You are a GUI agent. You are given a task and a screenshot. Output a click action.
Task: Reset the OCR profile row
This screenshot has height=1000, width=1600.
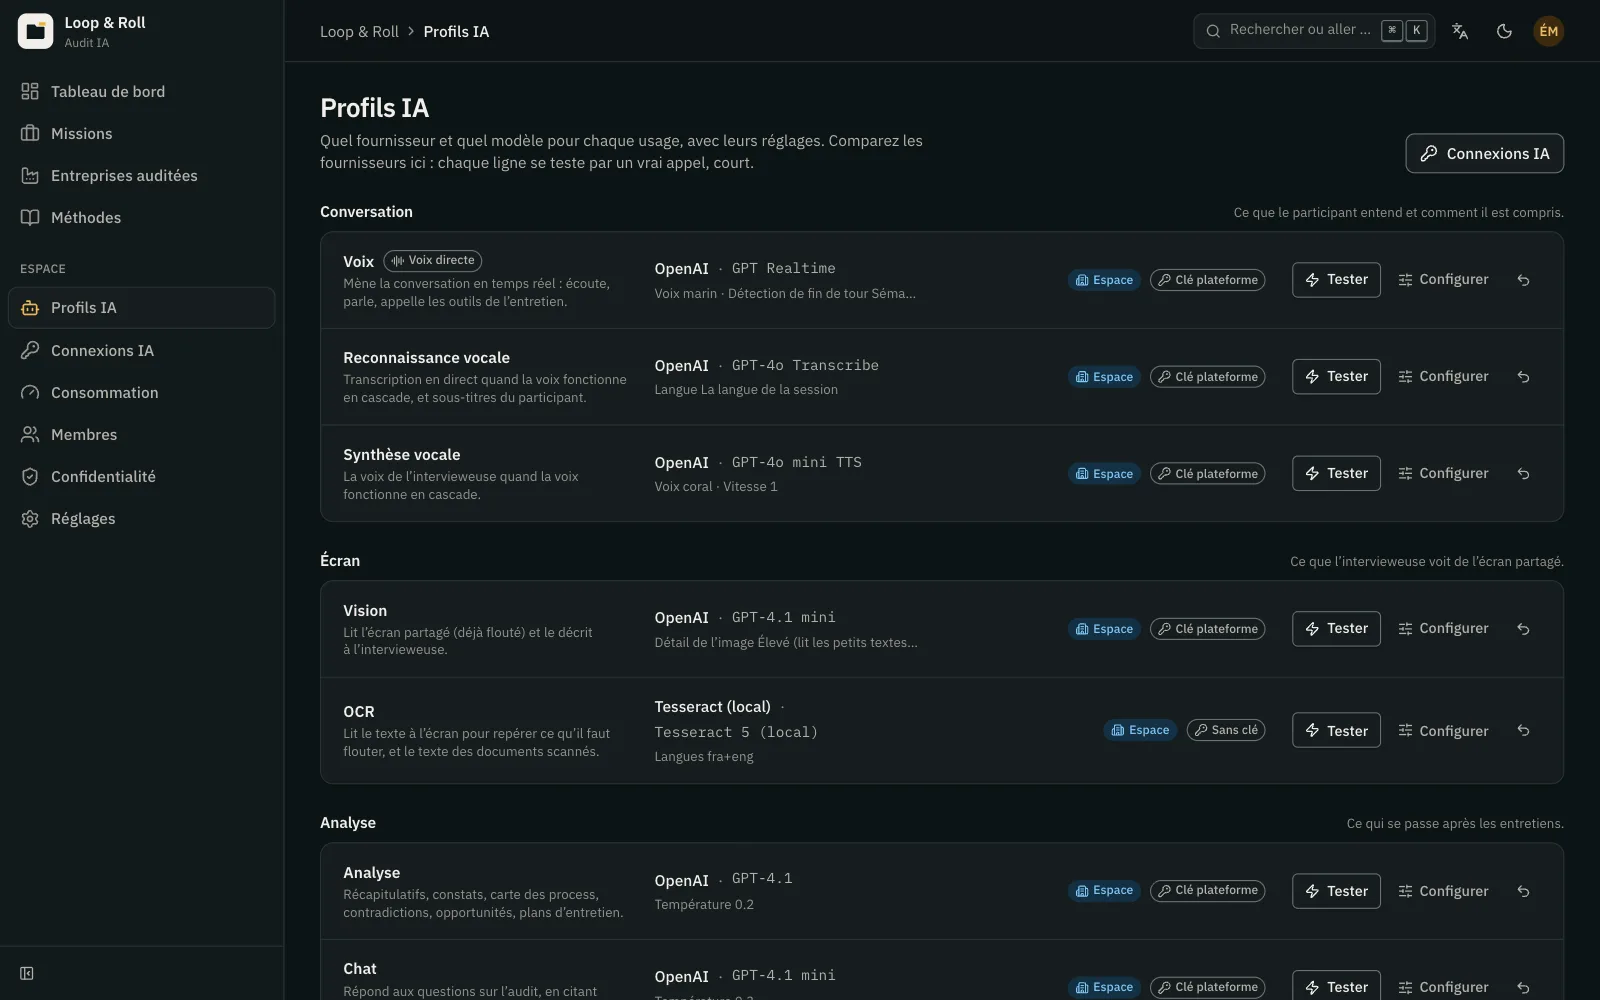tap(1523, 731)
